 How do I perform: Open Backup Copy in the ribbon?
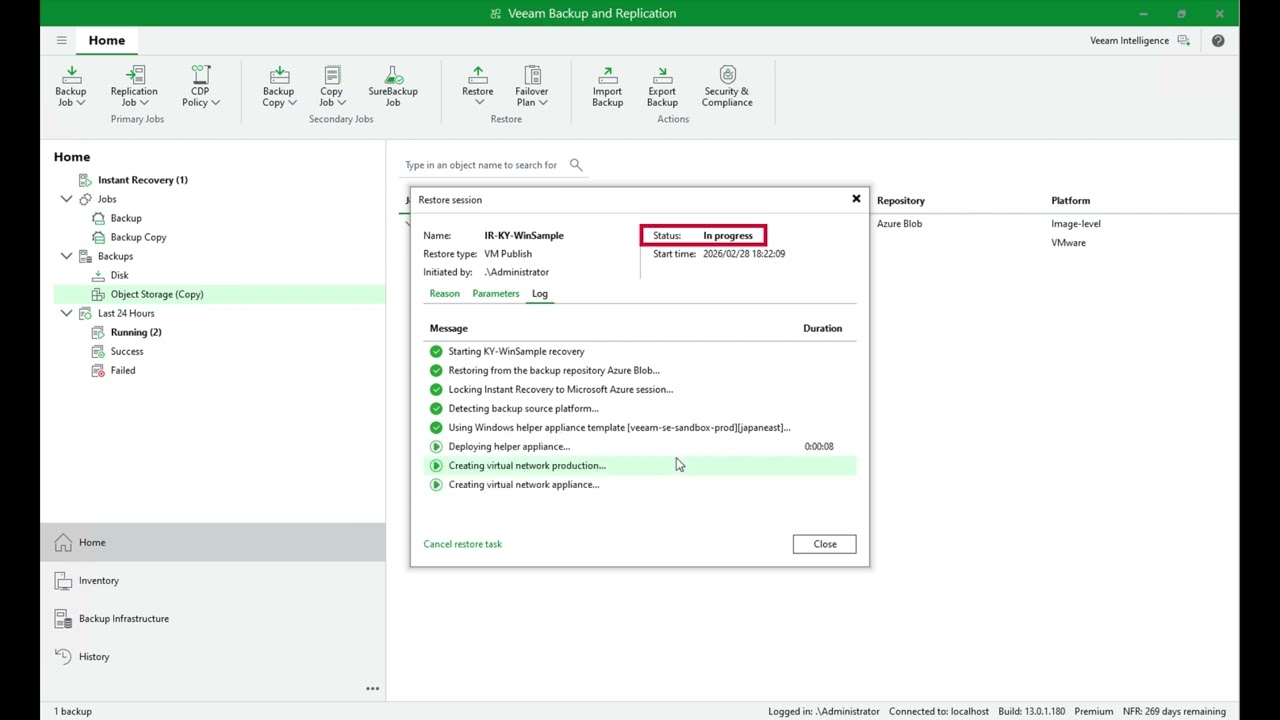coord(279,86)
